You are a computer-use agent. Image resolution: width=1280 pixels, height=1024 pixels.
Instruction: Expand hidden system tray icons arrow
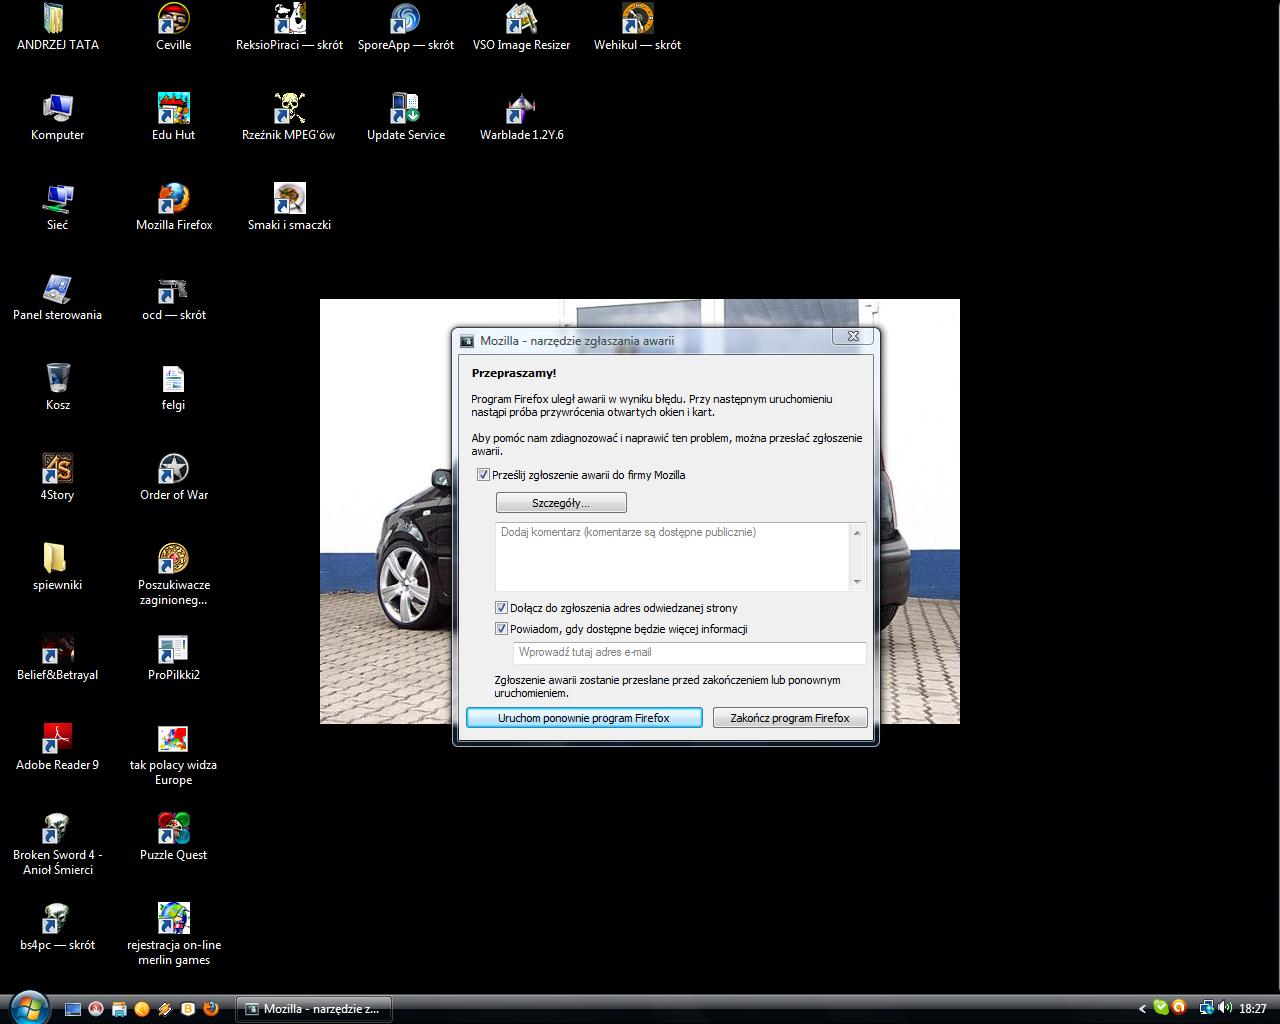click(x=1142, y=1009)
